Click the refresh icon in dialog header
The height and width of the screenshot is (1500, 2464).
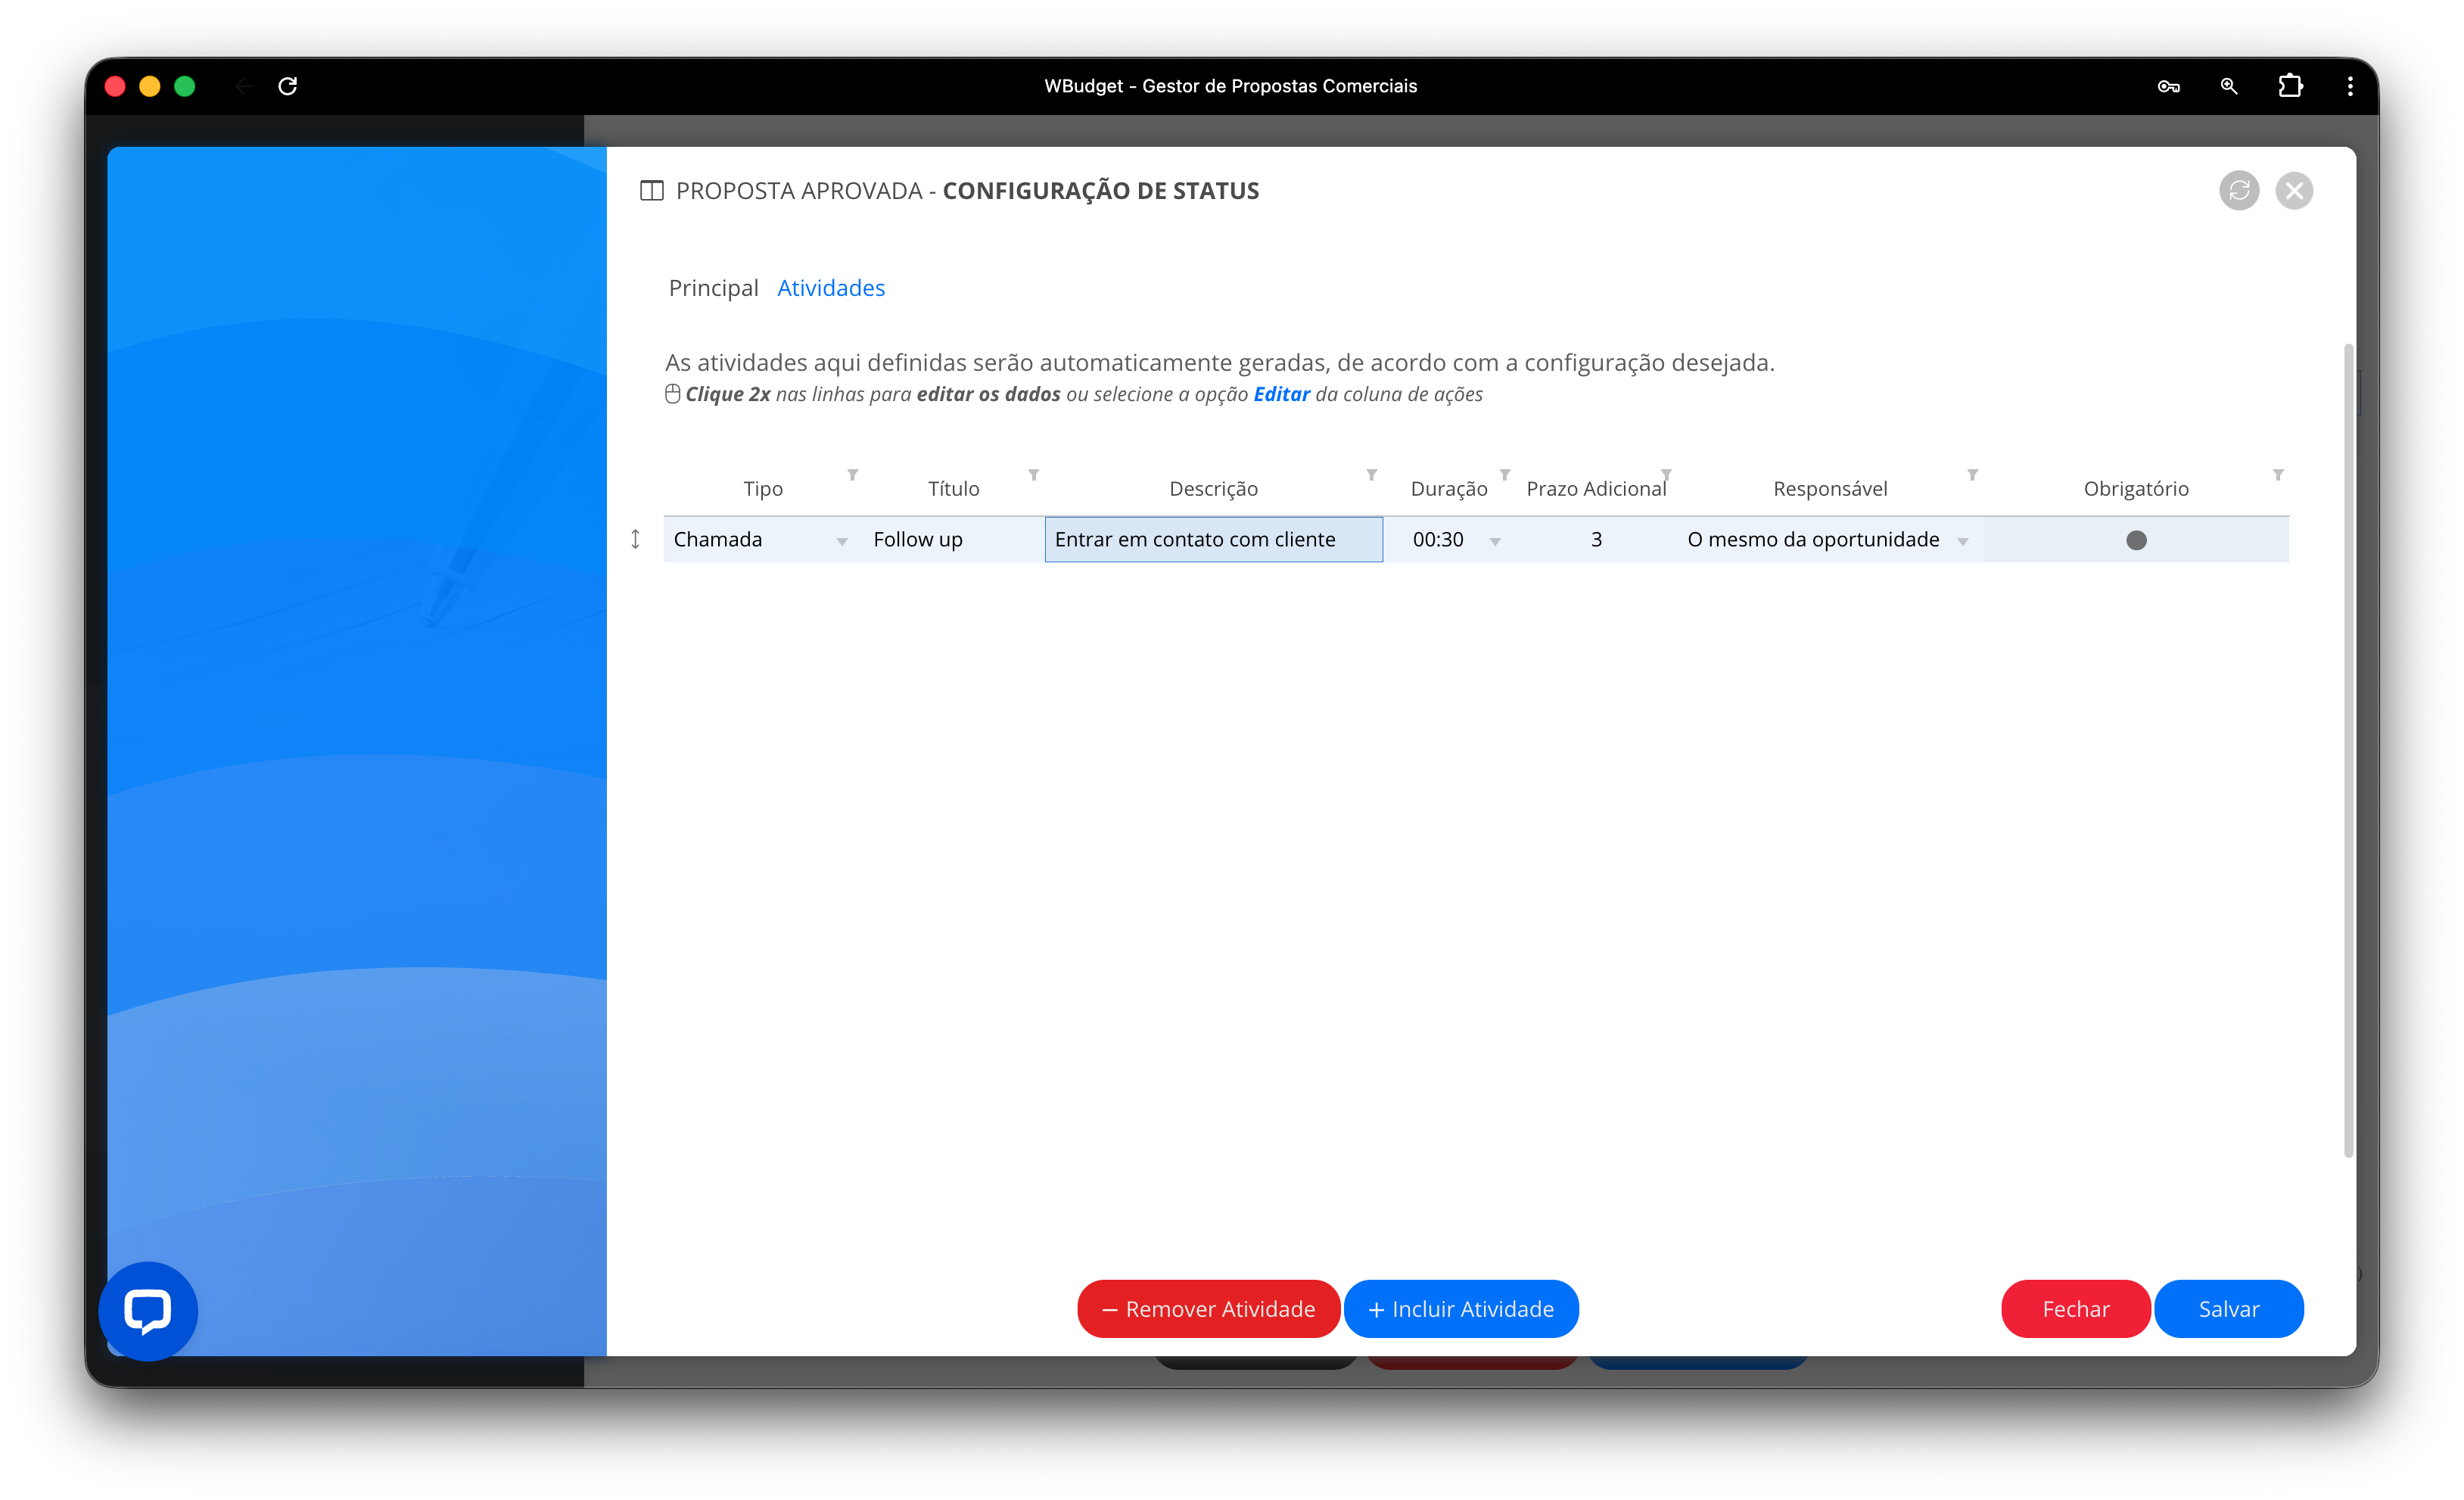coord(2239,190)
